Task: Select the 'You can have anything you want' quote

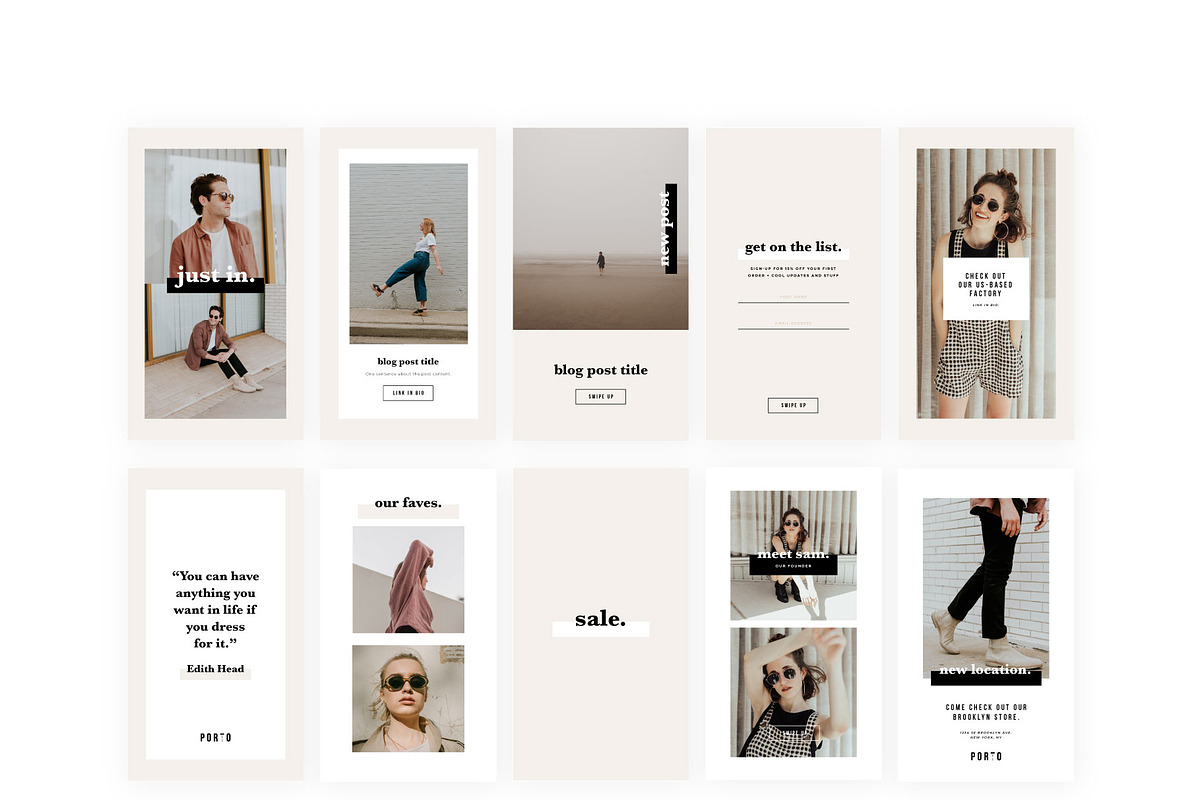Action: (215, 609)
